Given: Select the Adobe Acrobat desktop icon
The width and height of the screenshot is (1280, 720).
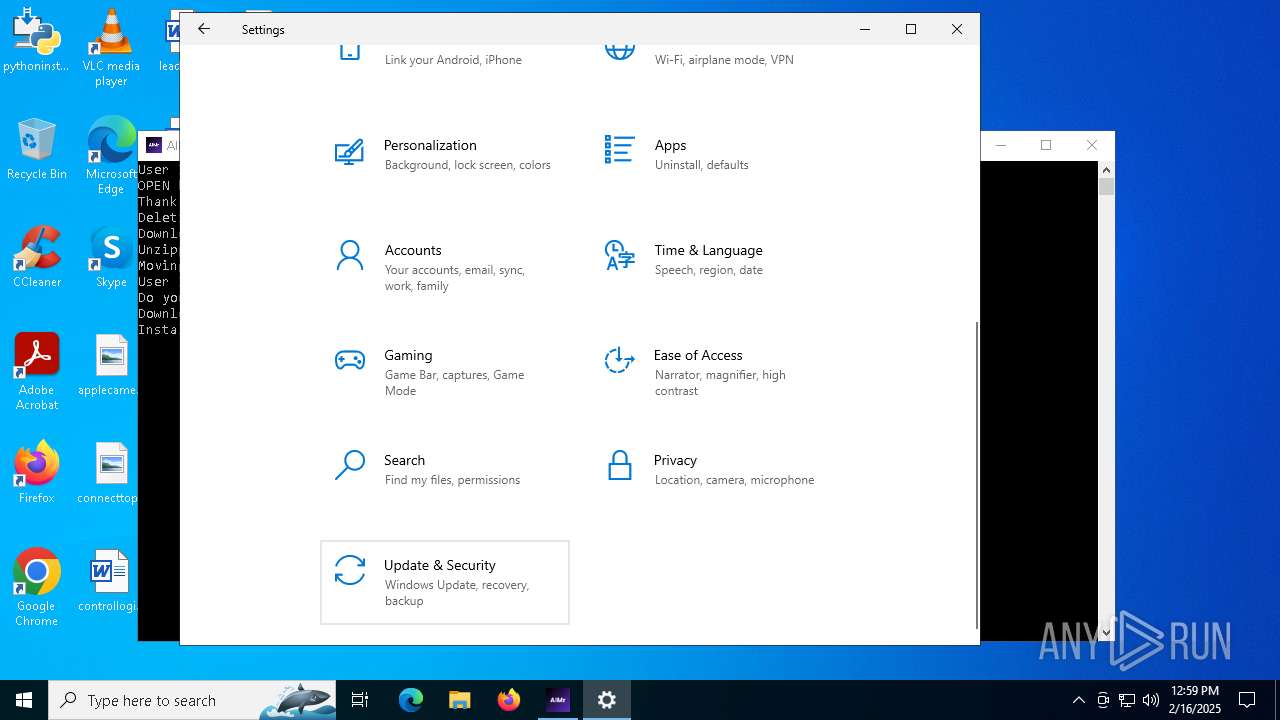Looking at the screenshot, I should (x=37, y=372).
